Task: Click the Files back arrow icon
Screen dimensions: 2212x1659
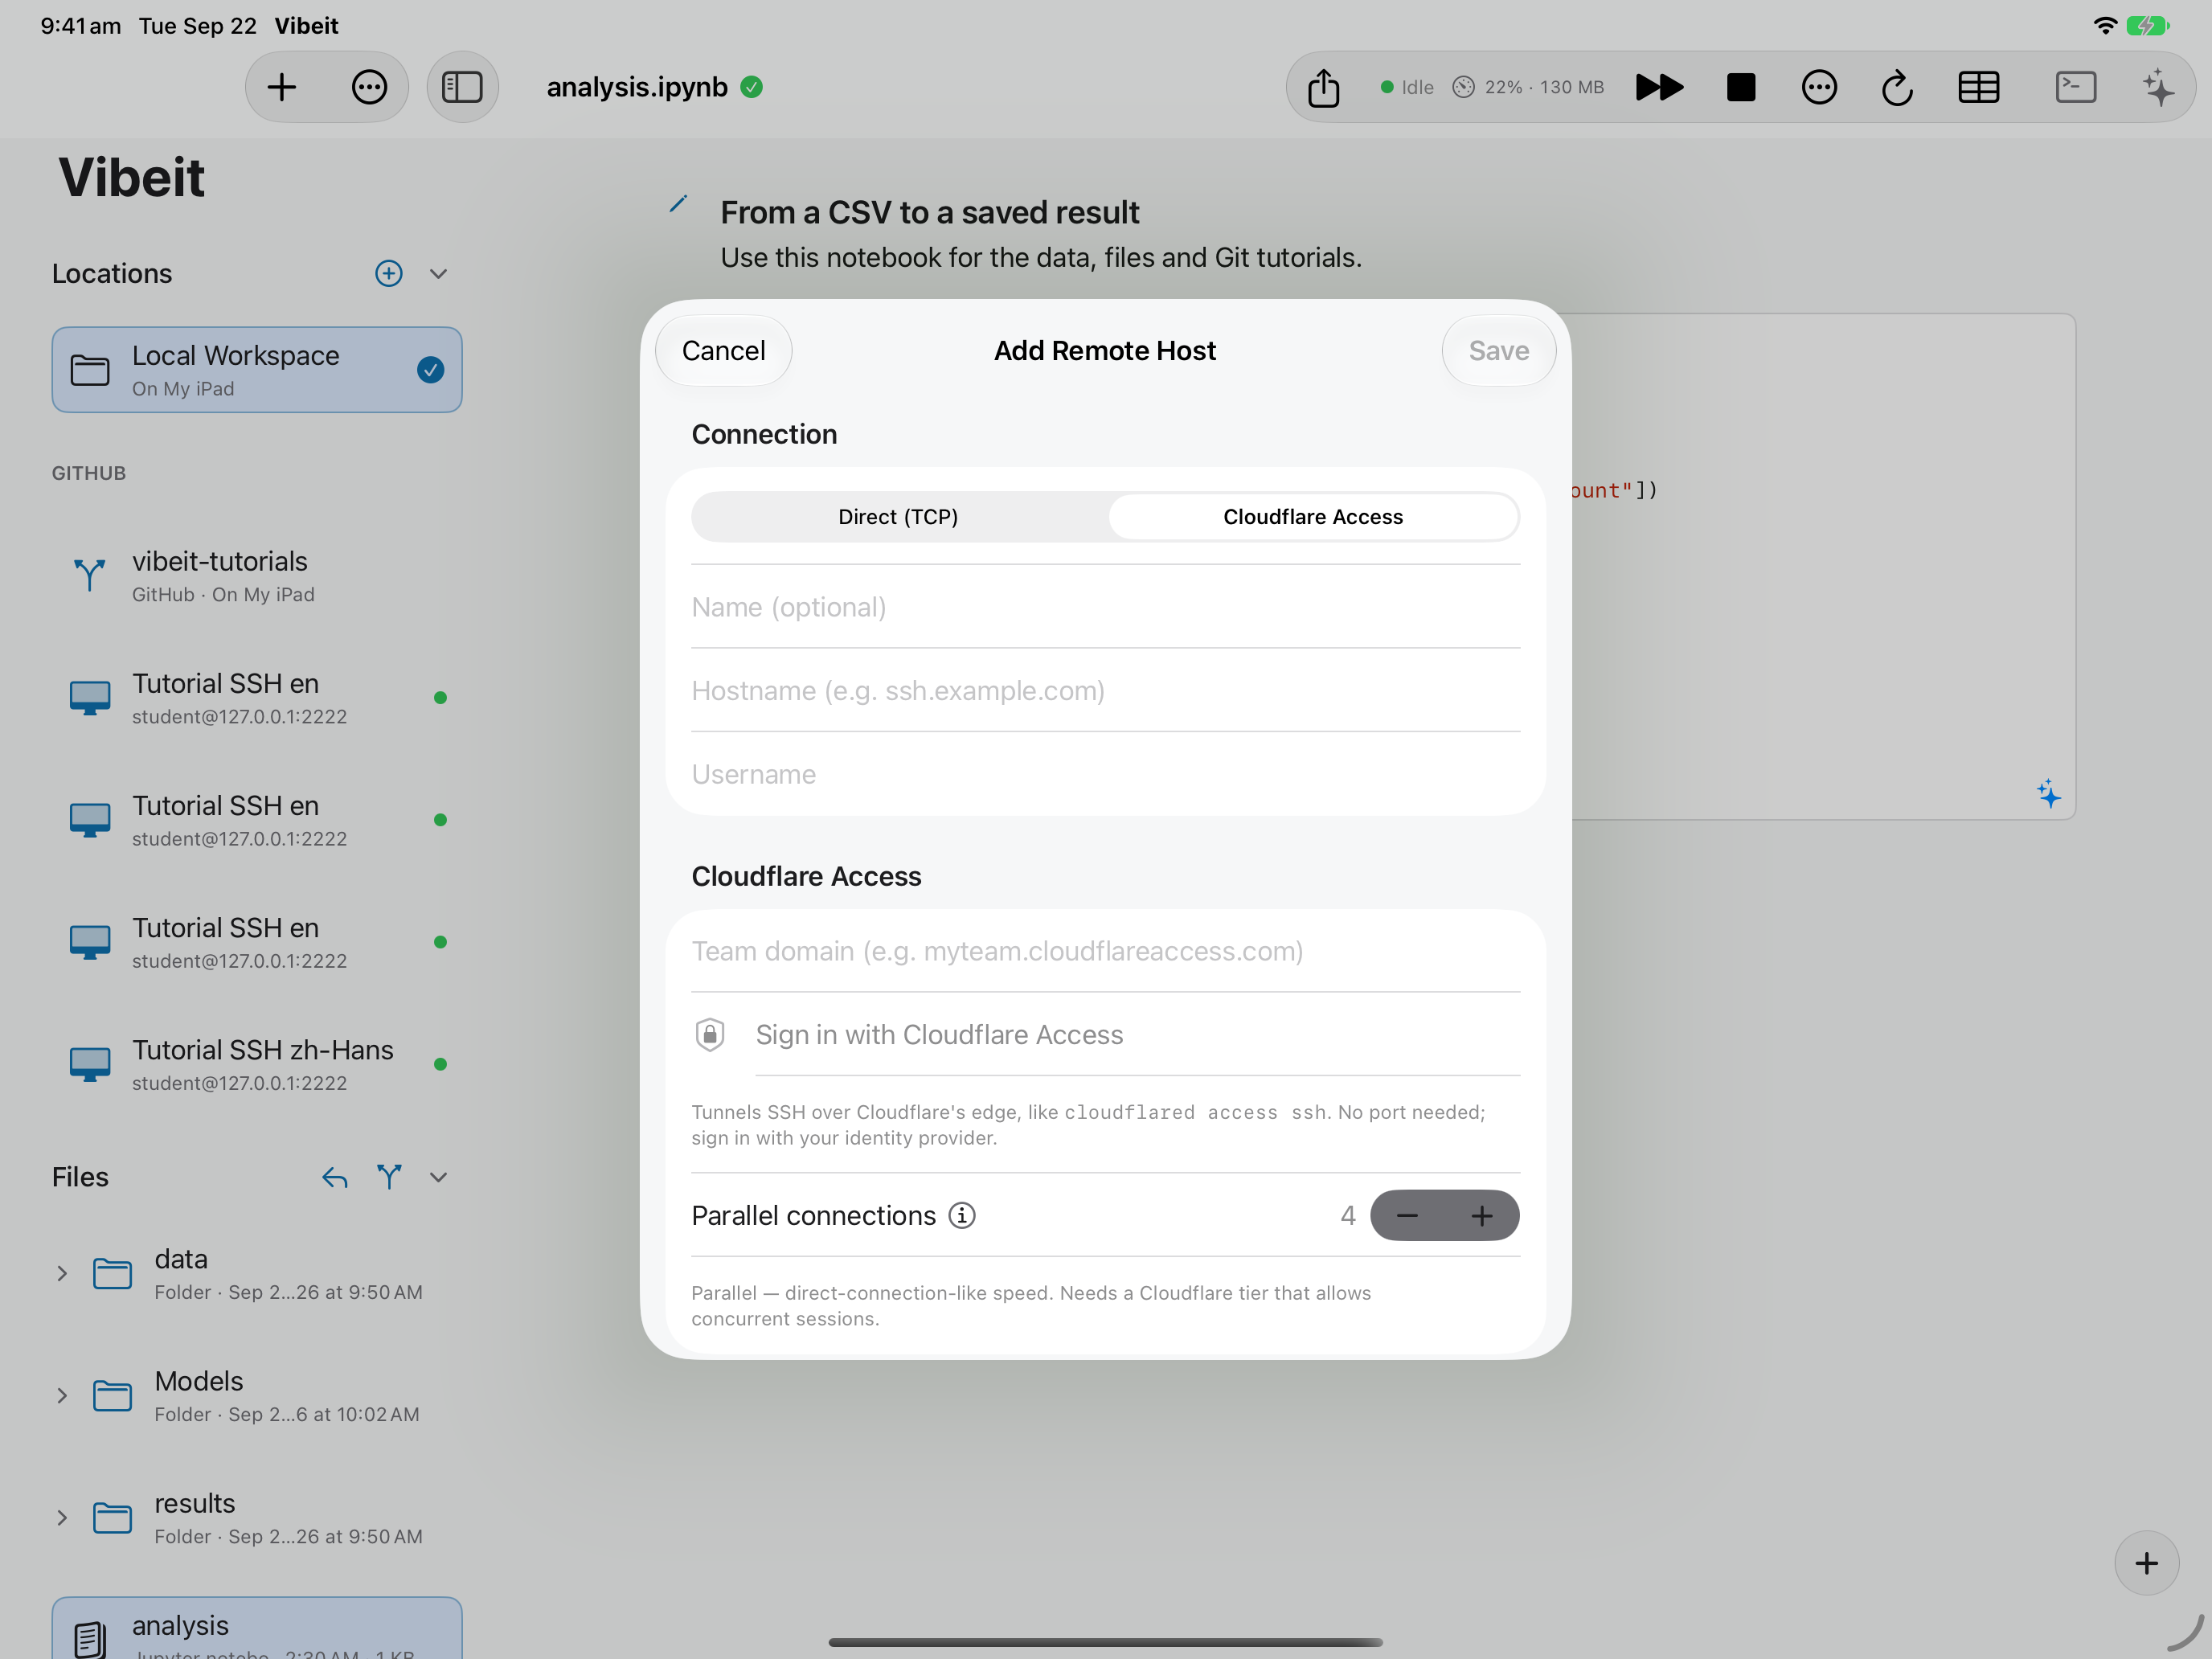Action: click(335, 1177)
